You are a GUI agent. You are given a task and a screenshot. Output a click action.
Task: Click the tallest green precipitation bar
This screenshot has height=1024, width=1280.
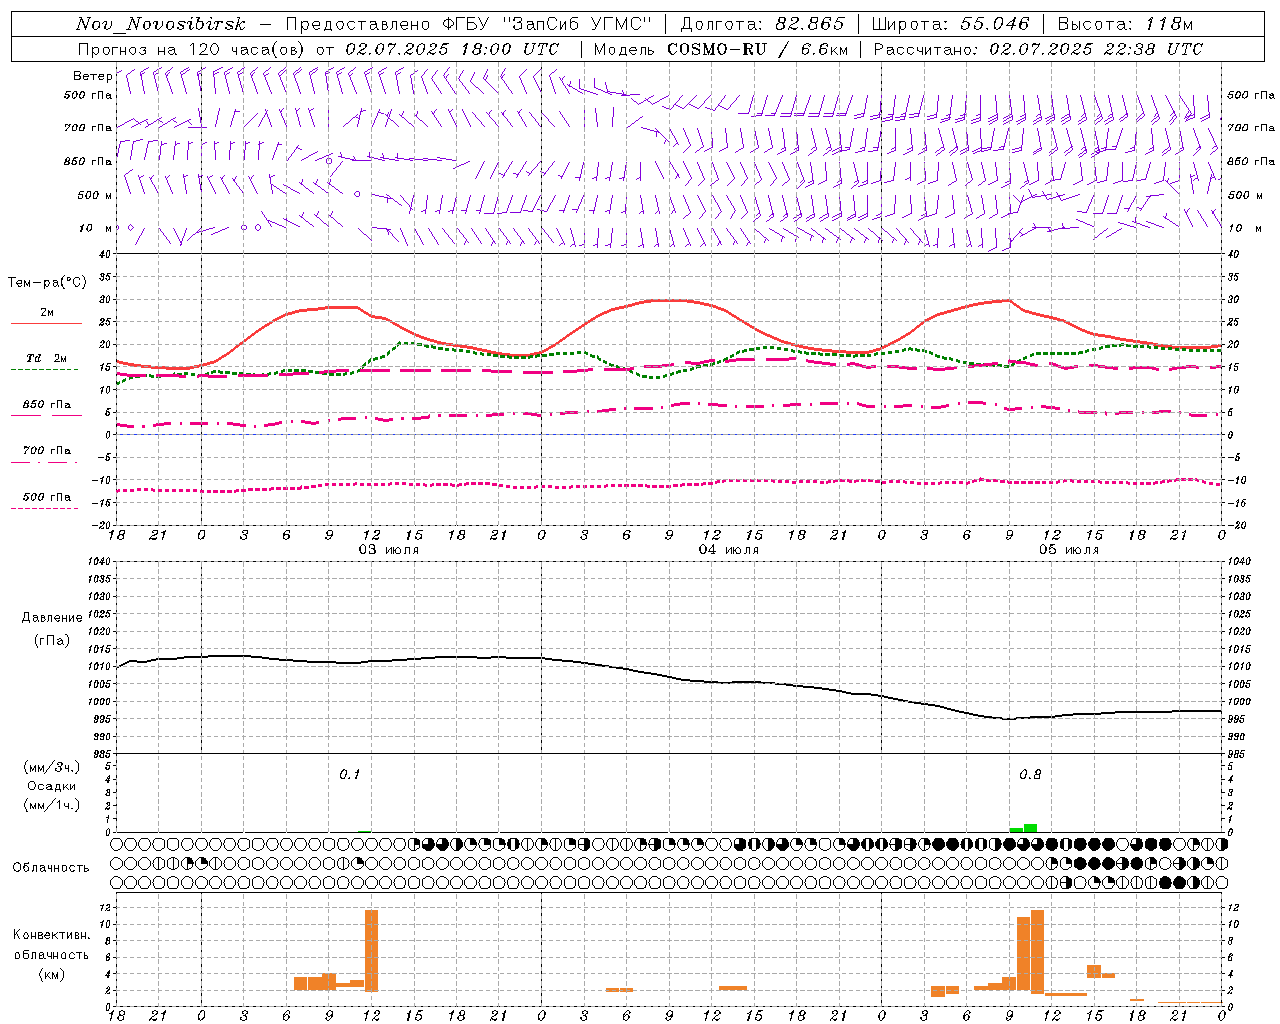tap(1030, 828)
